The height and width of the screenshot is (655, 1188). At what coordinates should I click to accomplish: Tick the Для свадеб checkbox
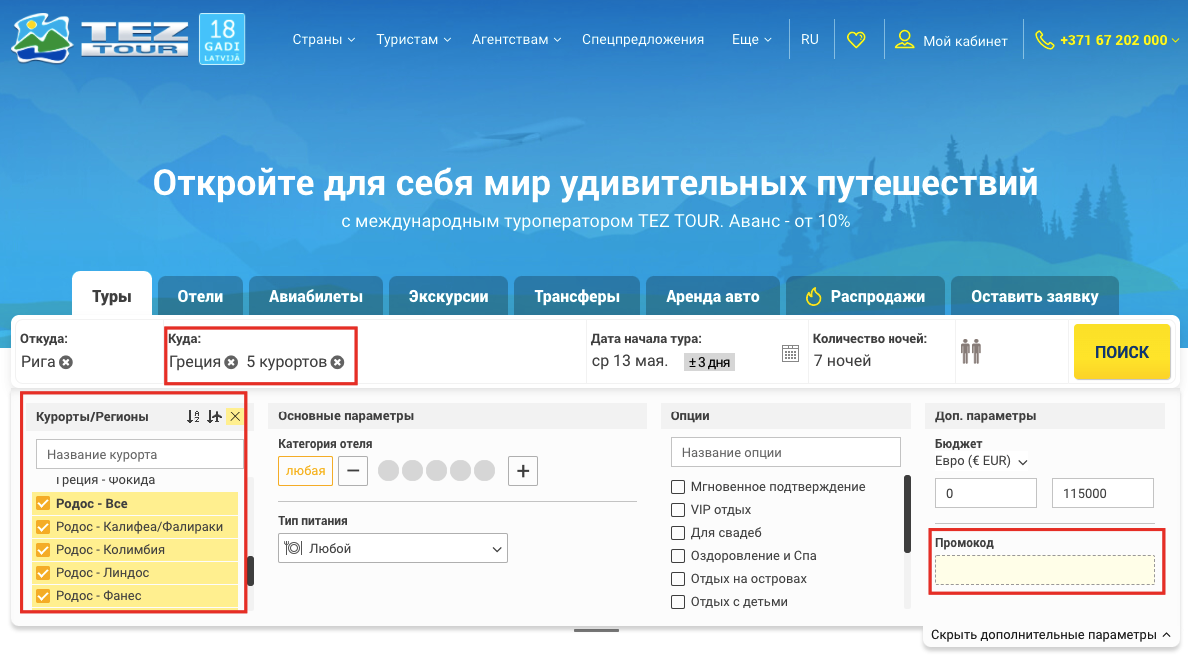pyautogui.click(x=678, y=533)
